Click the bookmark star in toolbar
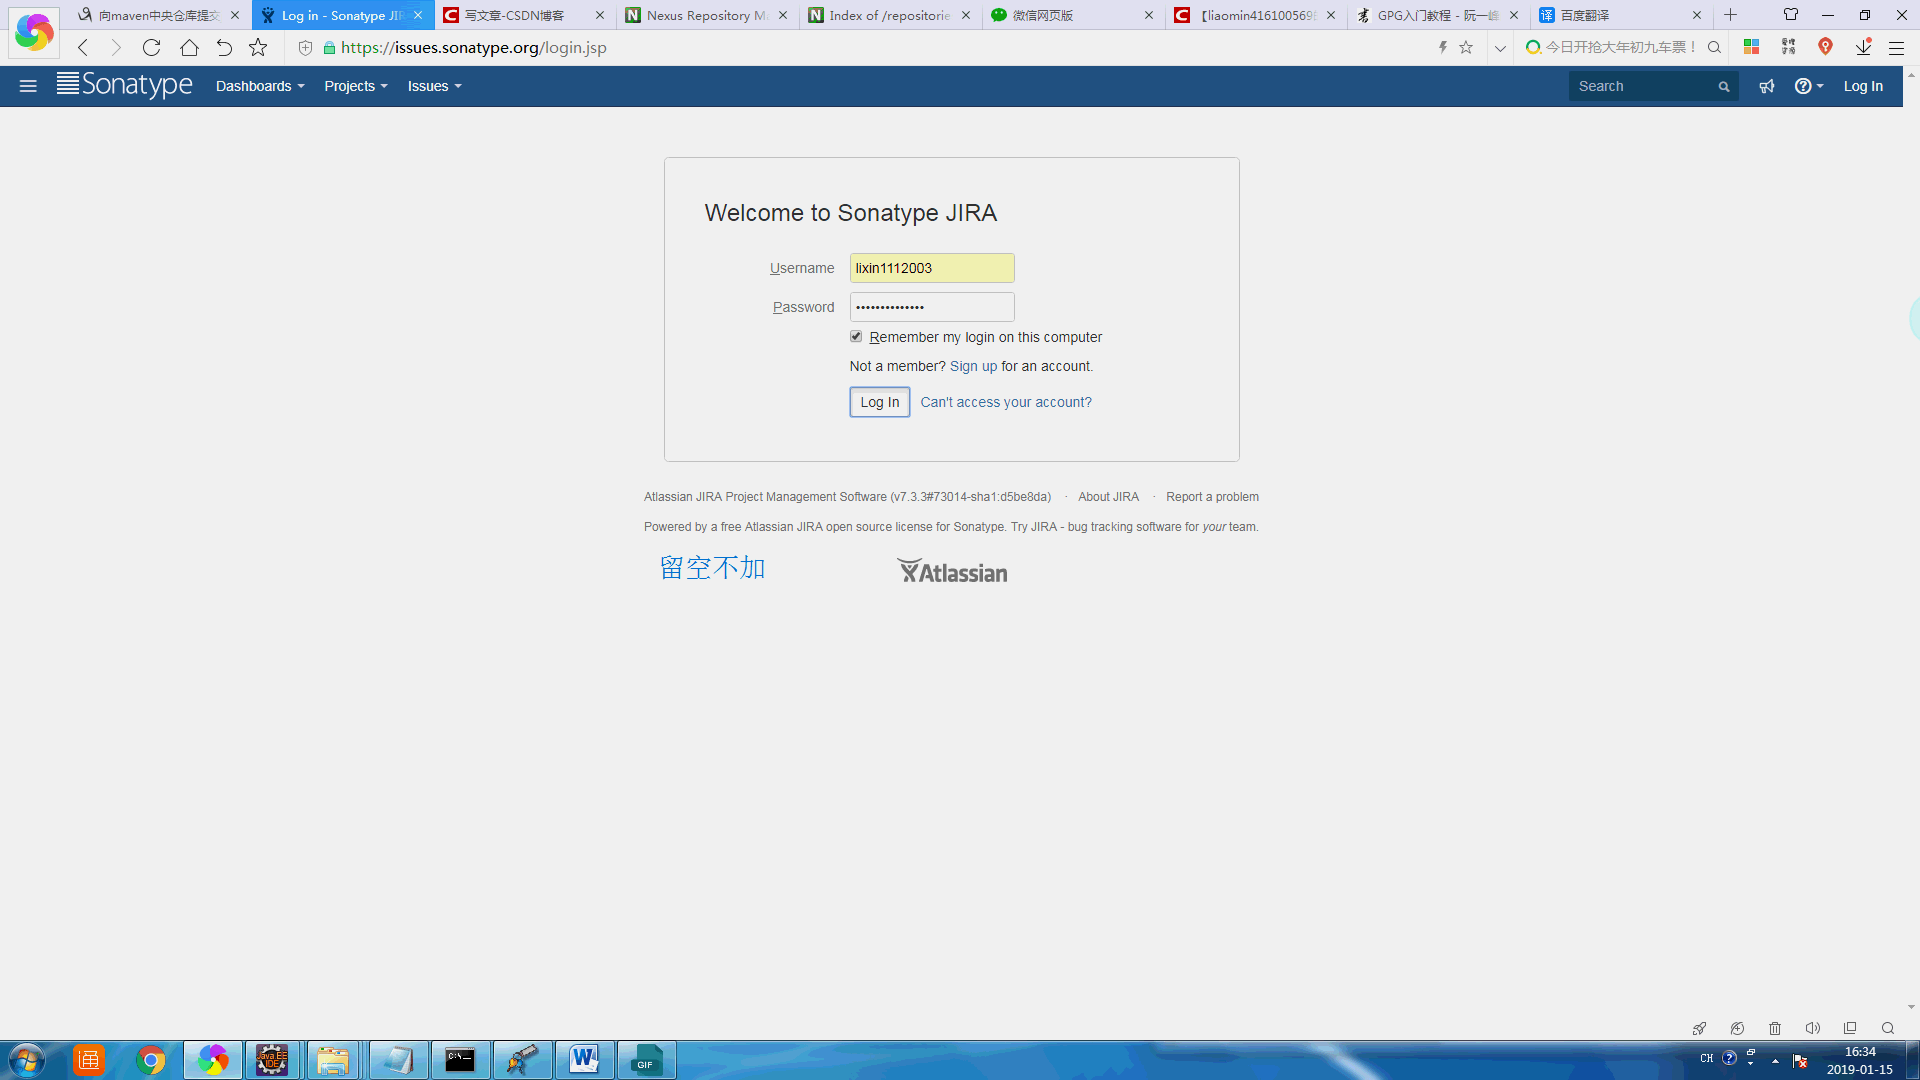The image size is (1920, 1080). [x=258, y=47]
